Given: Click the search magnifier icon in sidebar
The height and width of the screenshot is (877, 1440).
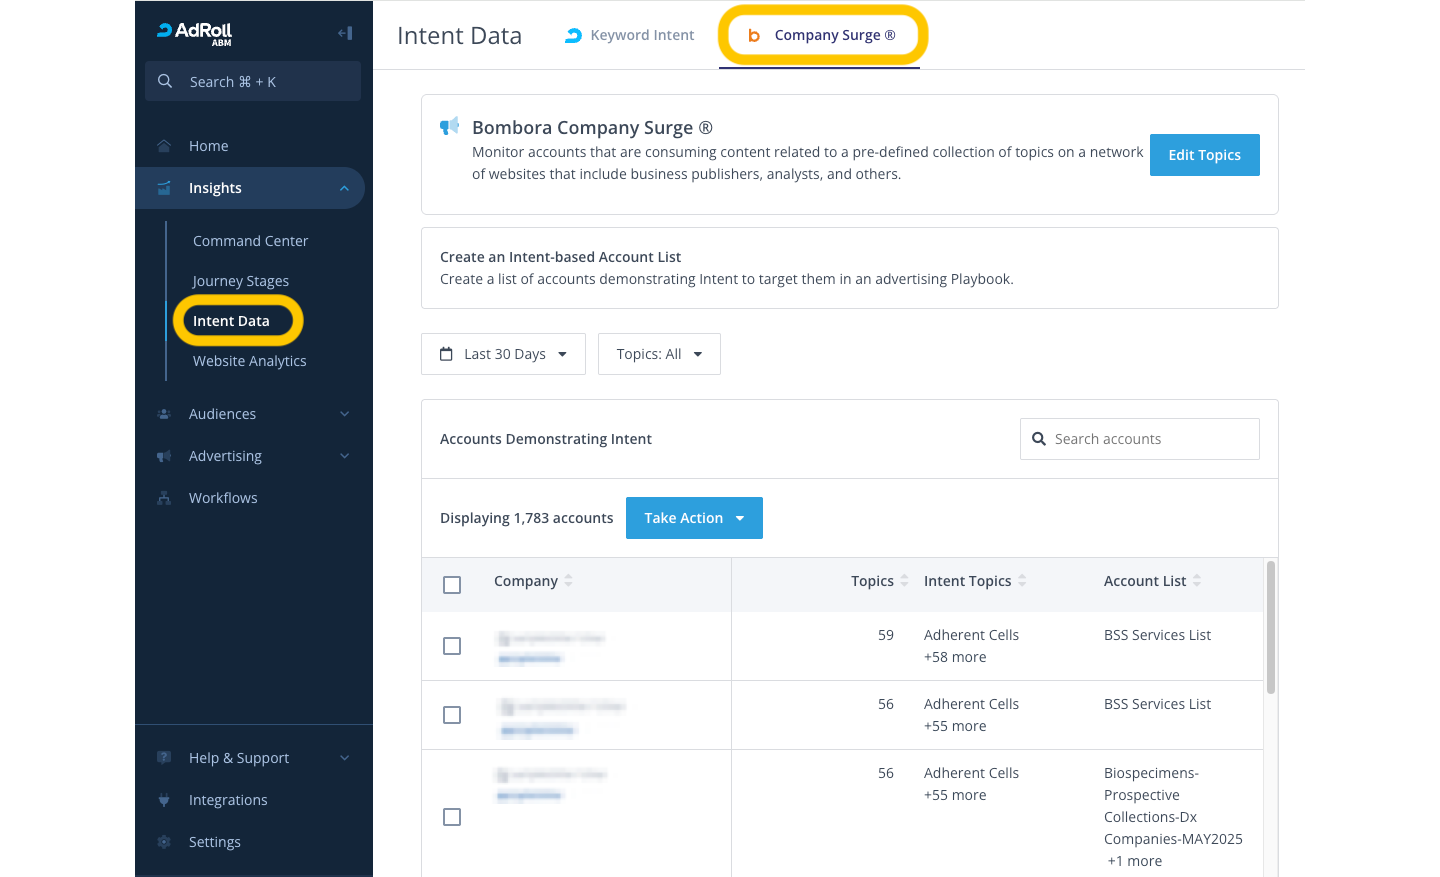Looking at the screenshot, I should pos(165,81).
